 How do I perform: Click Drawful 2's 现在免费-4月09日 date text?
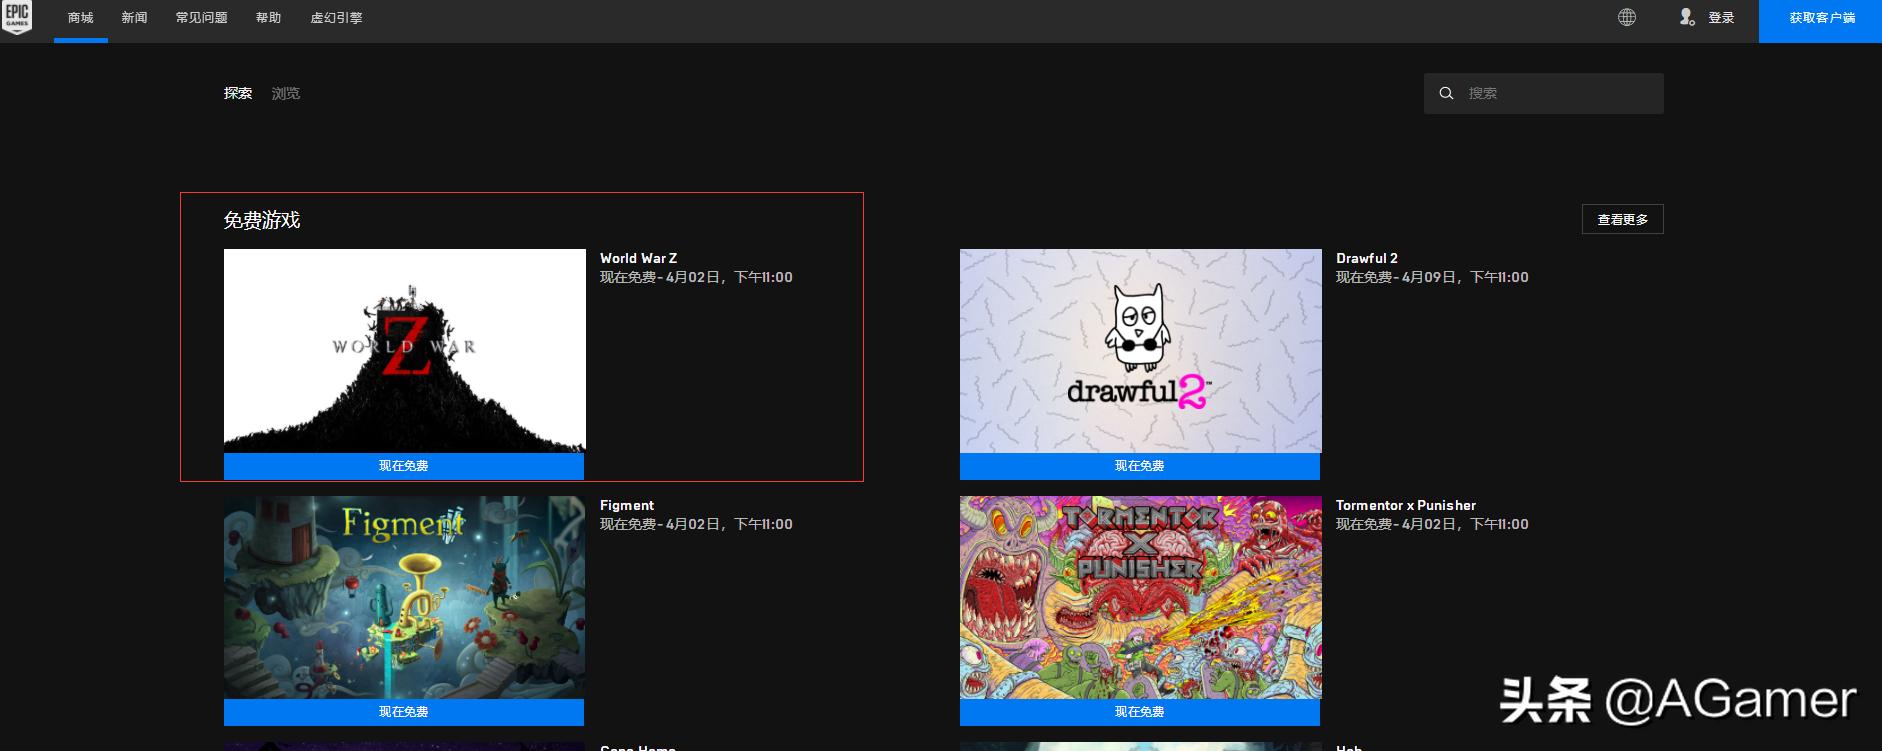1432,277
